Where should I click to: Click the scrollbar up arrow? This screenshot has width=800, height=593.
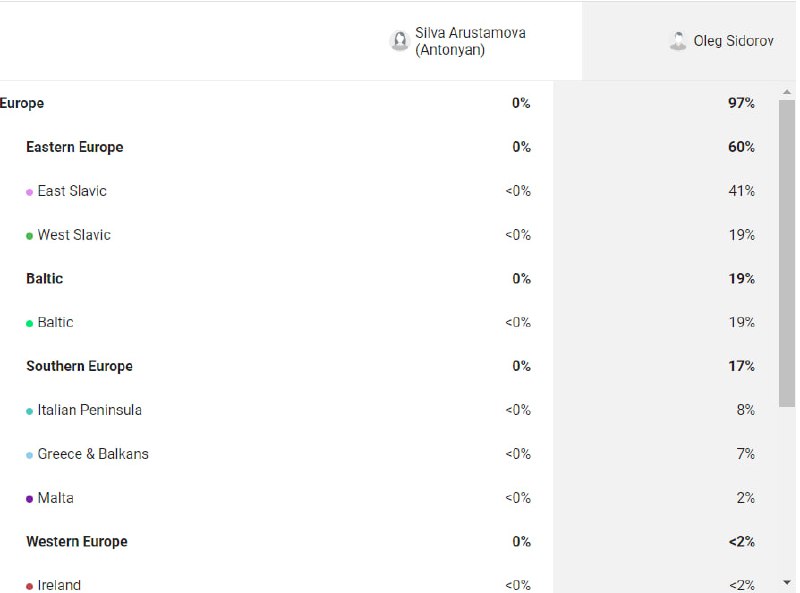(787, 92)
